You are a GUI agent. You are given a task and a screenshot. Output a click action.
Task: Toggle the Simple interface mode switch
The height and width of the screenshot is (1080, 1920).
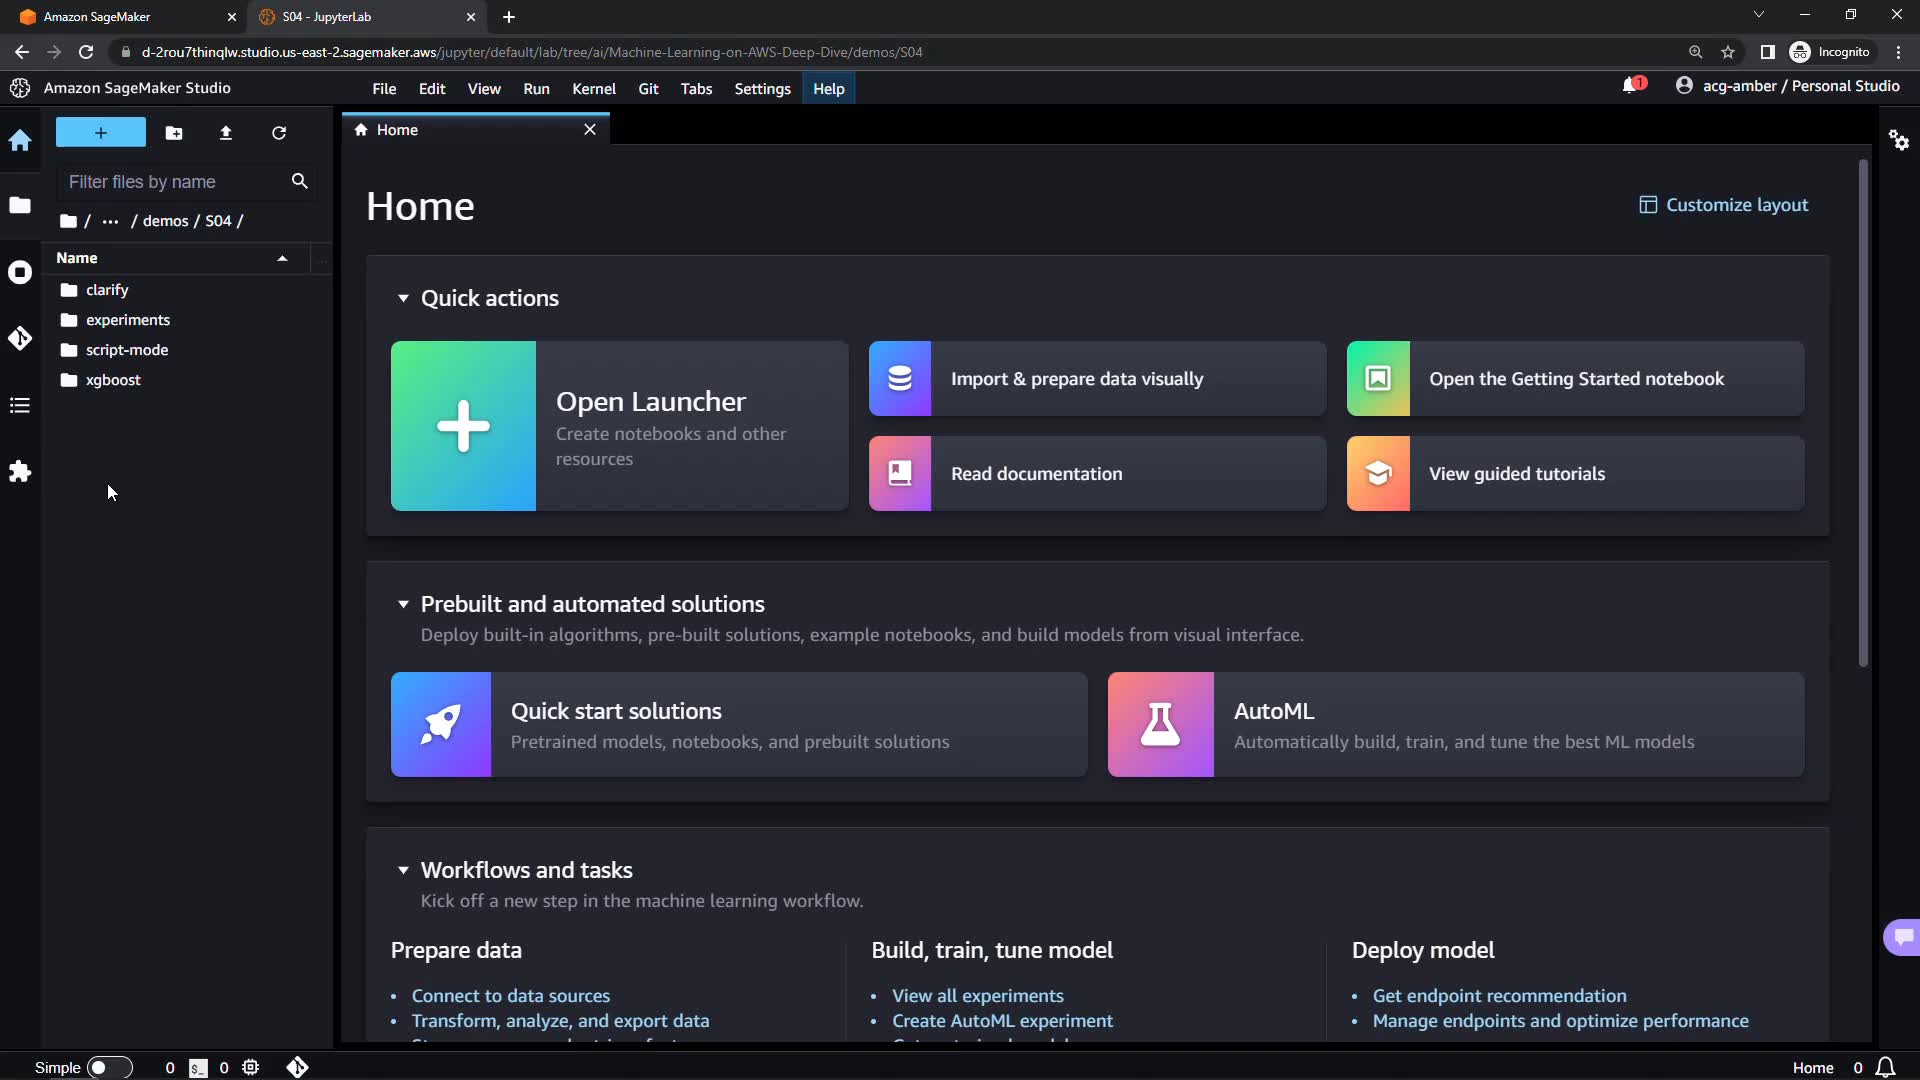click(x=109, y=1067)
